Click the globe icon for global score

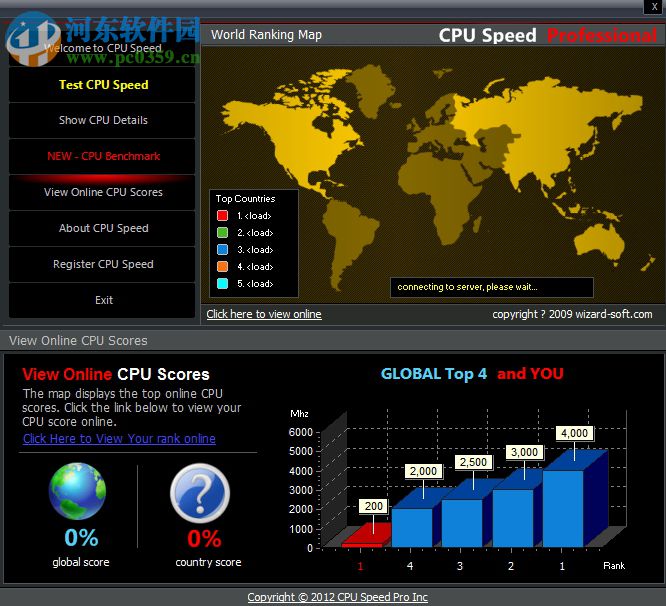[77, 491]
